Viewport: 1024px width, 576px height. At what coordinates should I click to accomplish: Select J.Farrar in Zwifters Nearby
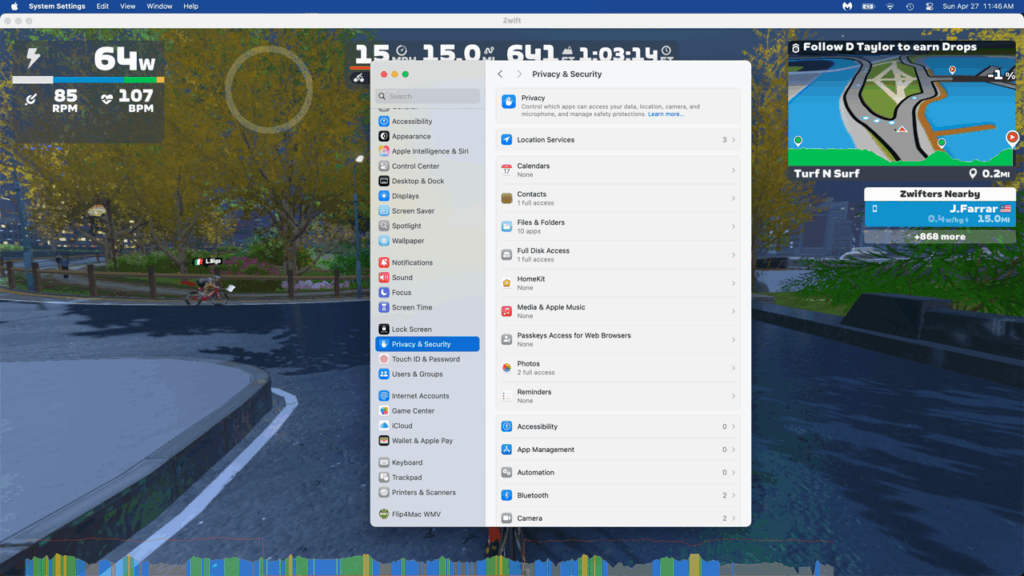coord(940,214)
